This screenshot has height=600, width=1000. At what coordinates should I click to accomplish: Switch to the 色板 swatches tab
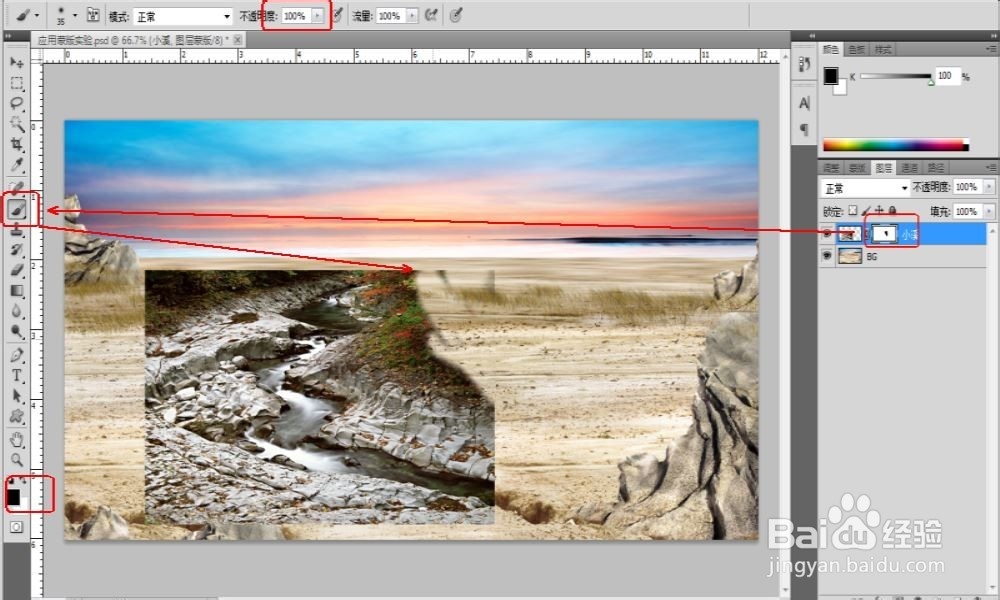(857, 49)
